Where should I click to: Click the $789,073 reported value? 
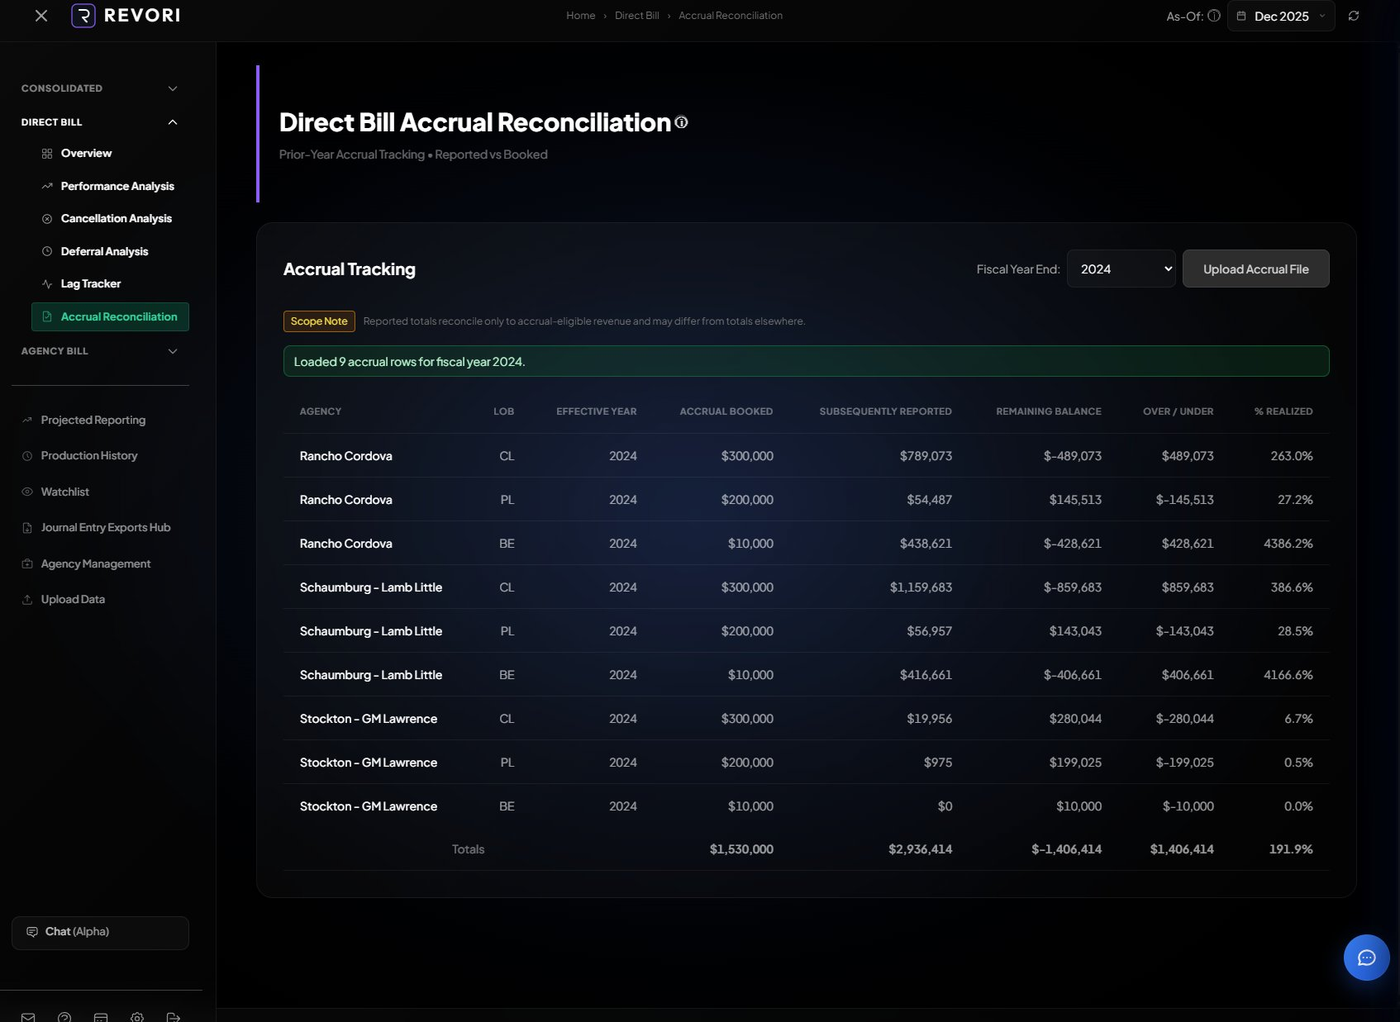click(x=926, y=456)
